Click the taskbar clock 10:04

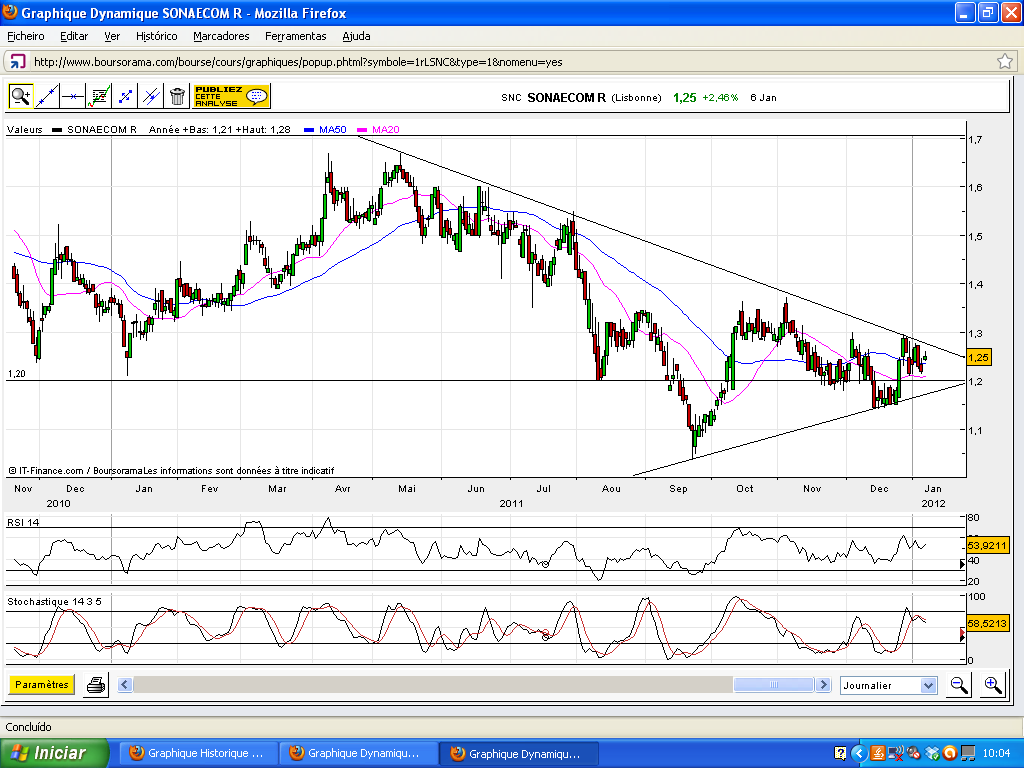(x=996, y=754)
